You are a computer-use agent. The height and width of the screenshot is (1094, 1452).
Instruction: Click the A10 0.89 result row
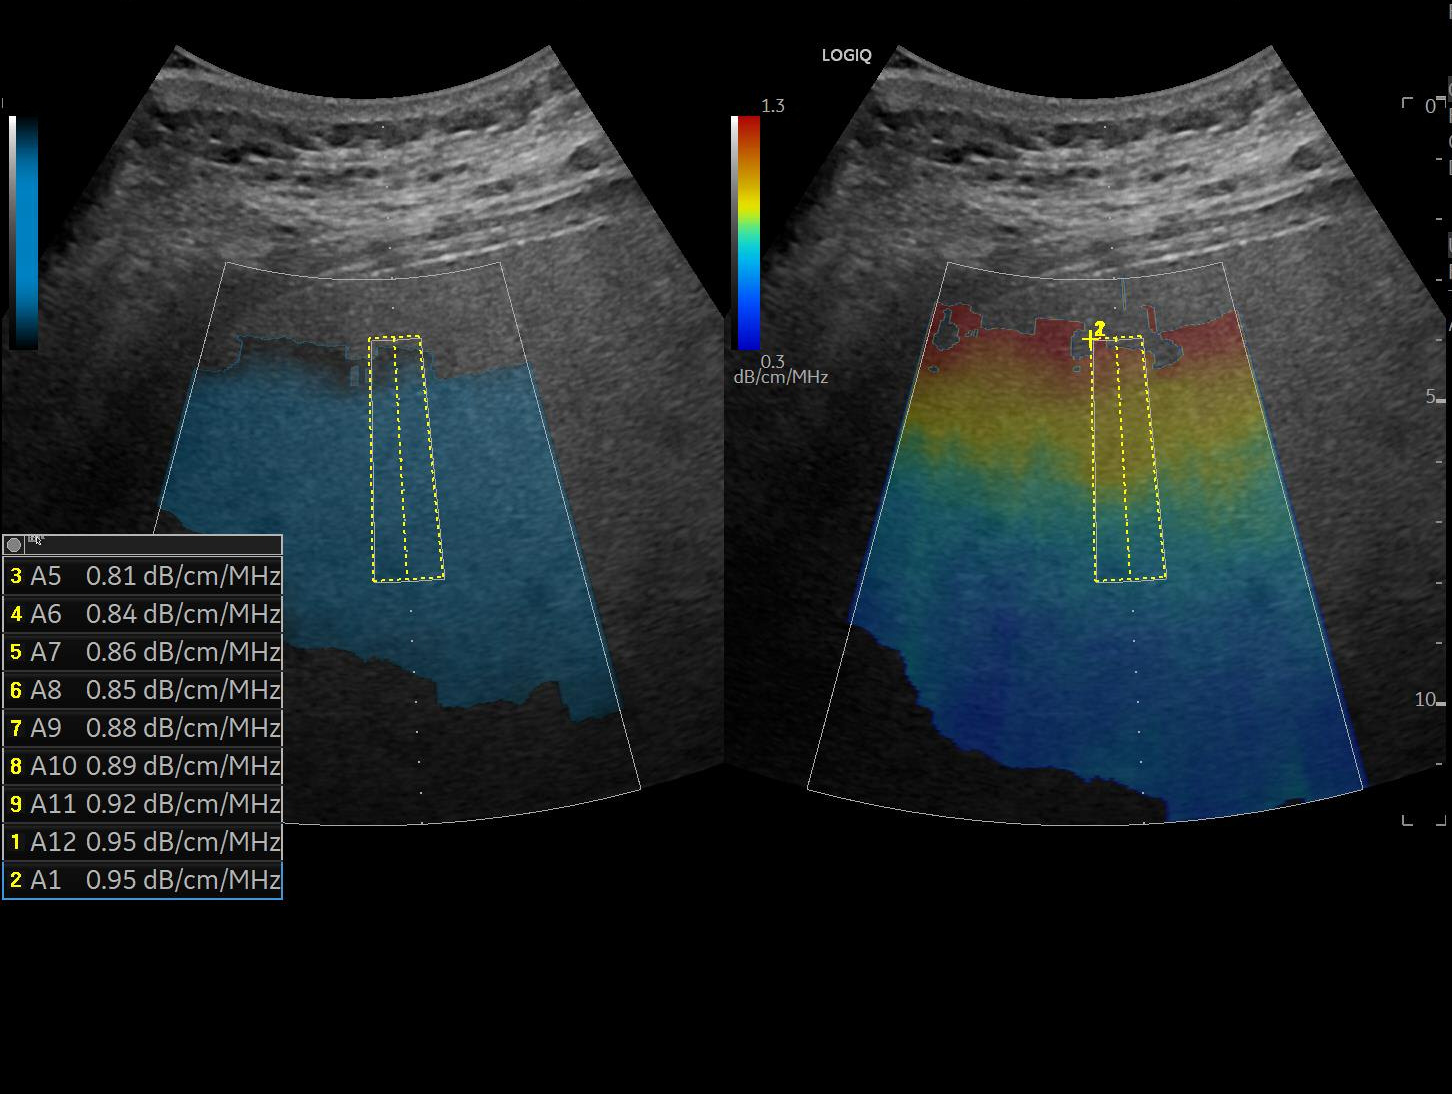tap(143, 766)
